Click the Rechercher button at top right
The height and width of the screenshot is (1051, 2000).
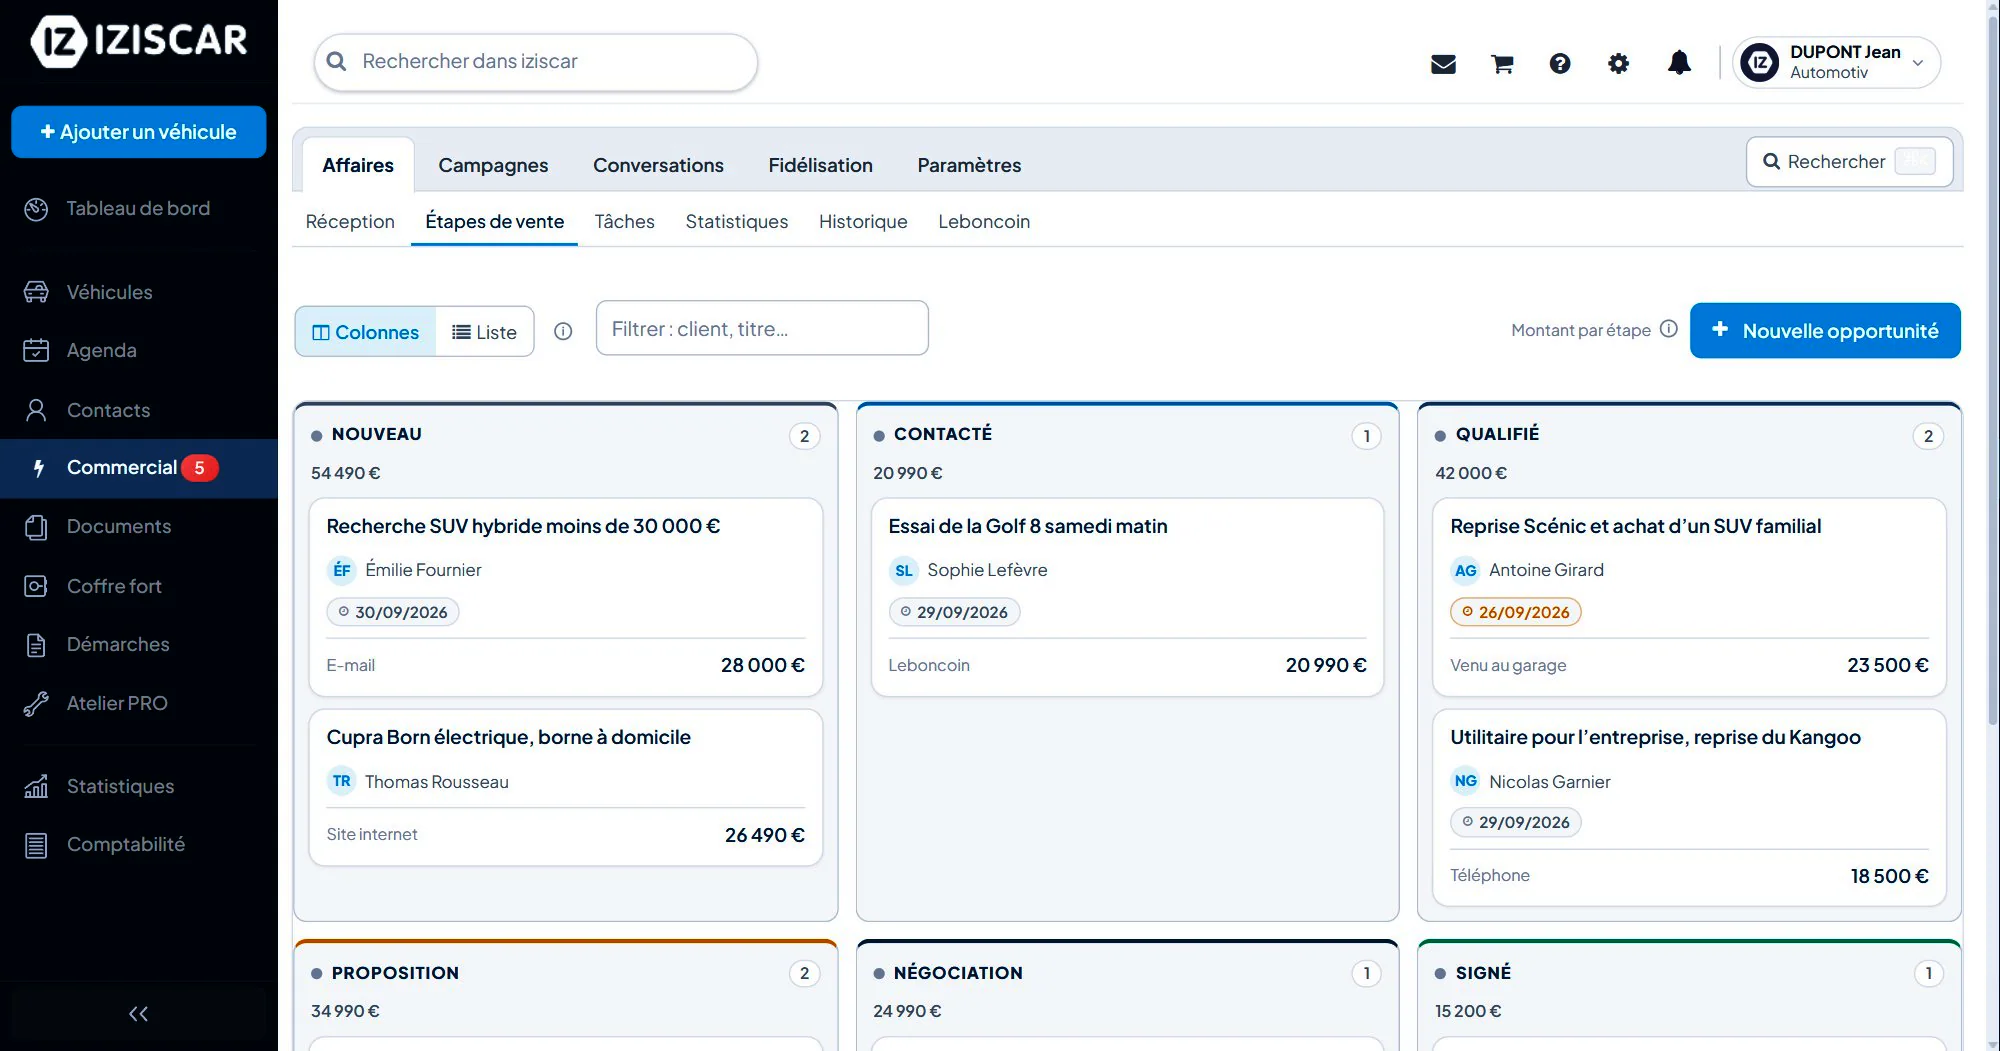[1849, 162]
